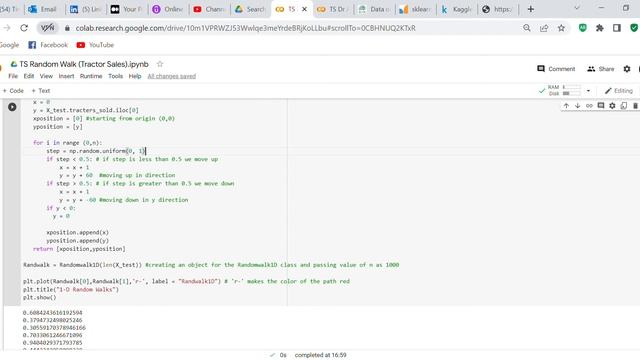Run the code cell with play button

(12, 107)
